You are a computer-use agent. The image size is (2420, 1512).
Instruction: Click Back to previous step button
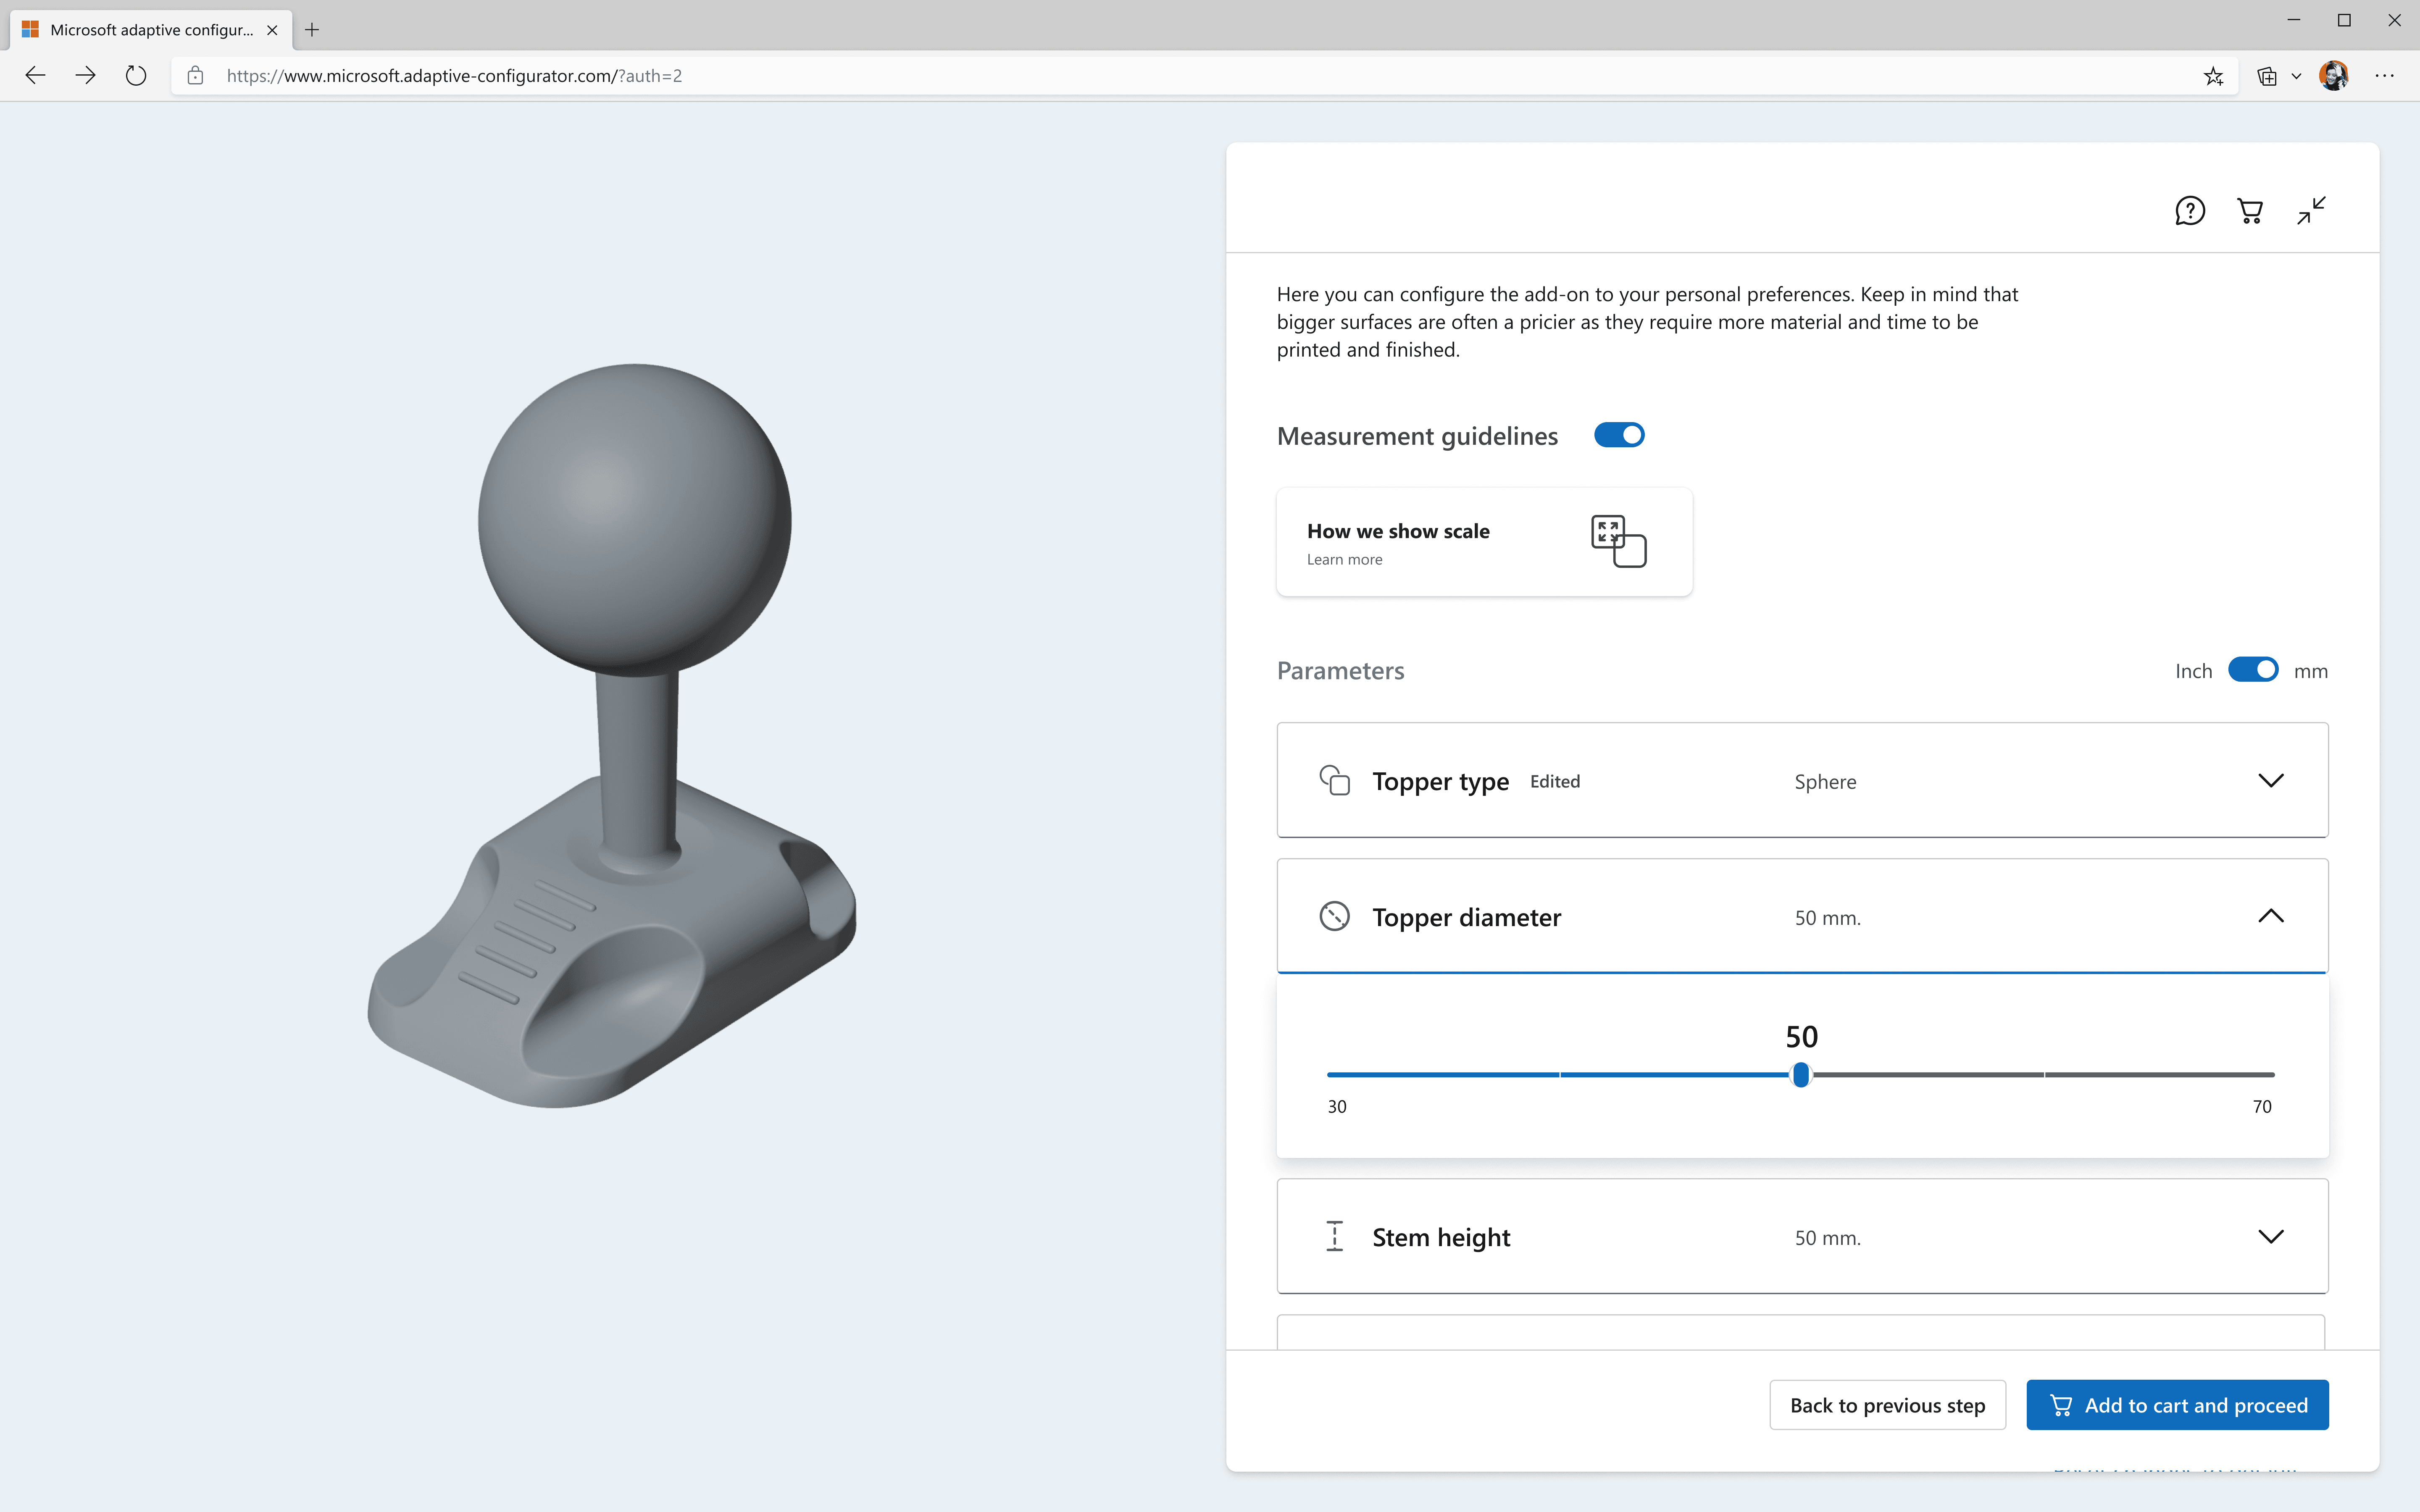tap(1888, 1405)
